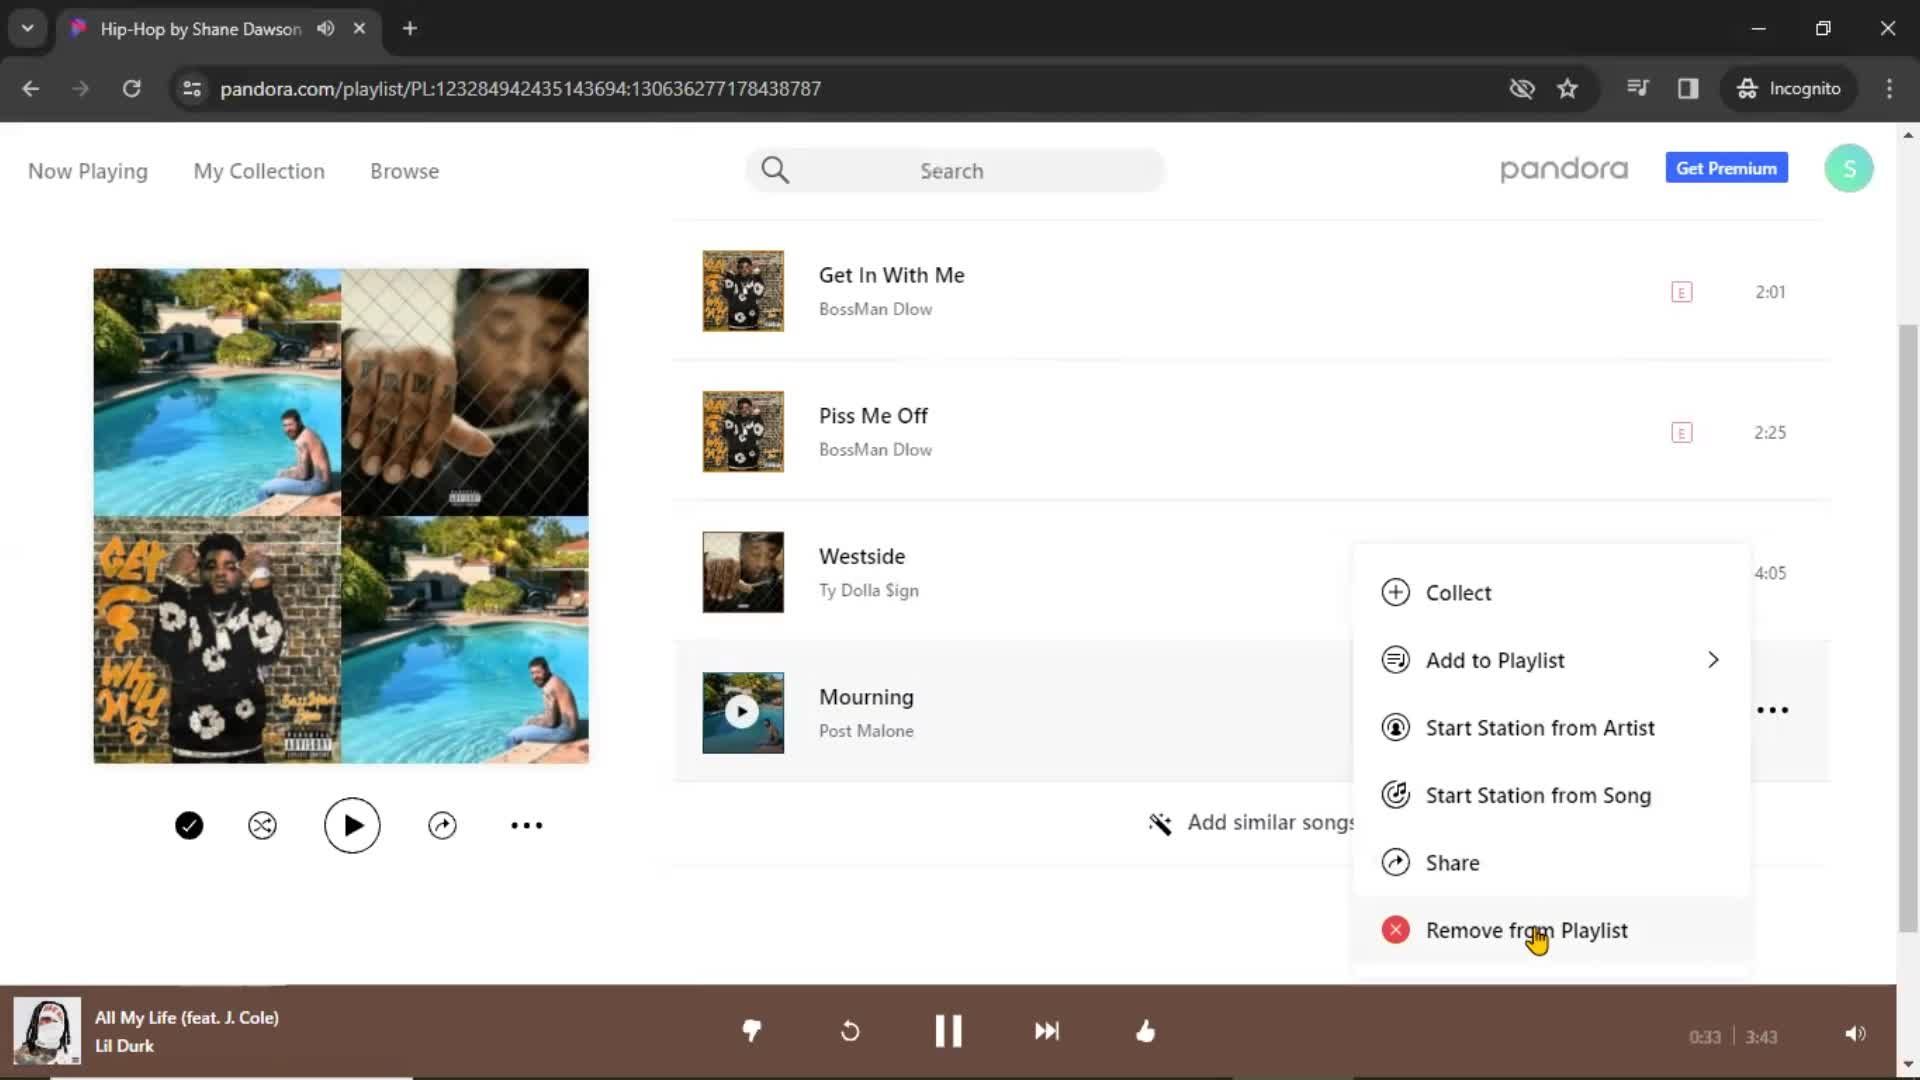Click the tracking protection eye icon

point(1521,89)
